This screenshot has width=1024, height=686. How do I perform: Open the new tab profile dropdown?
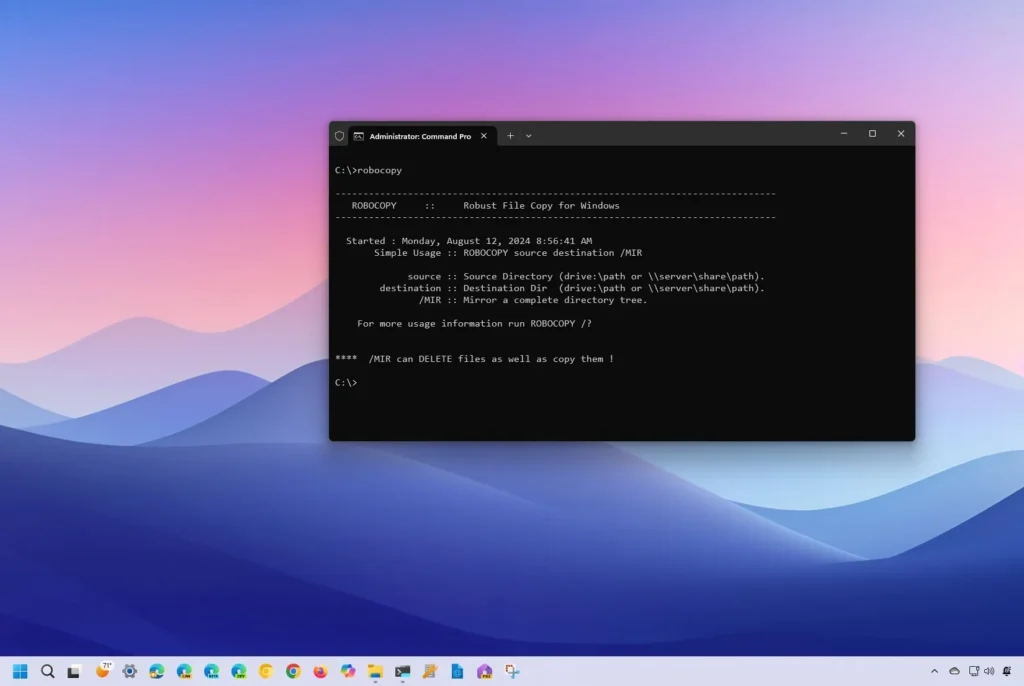point(529,136)
